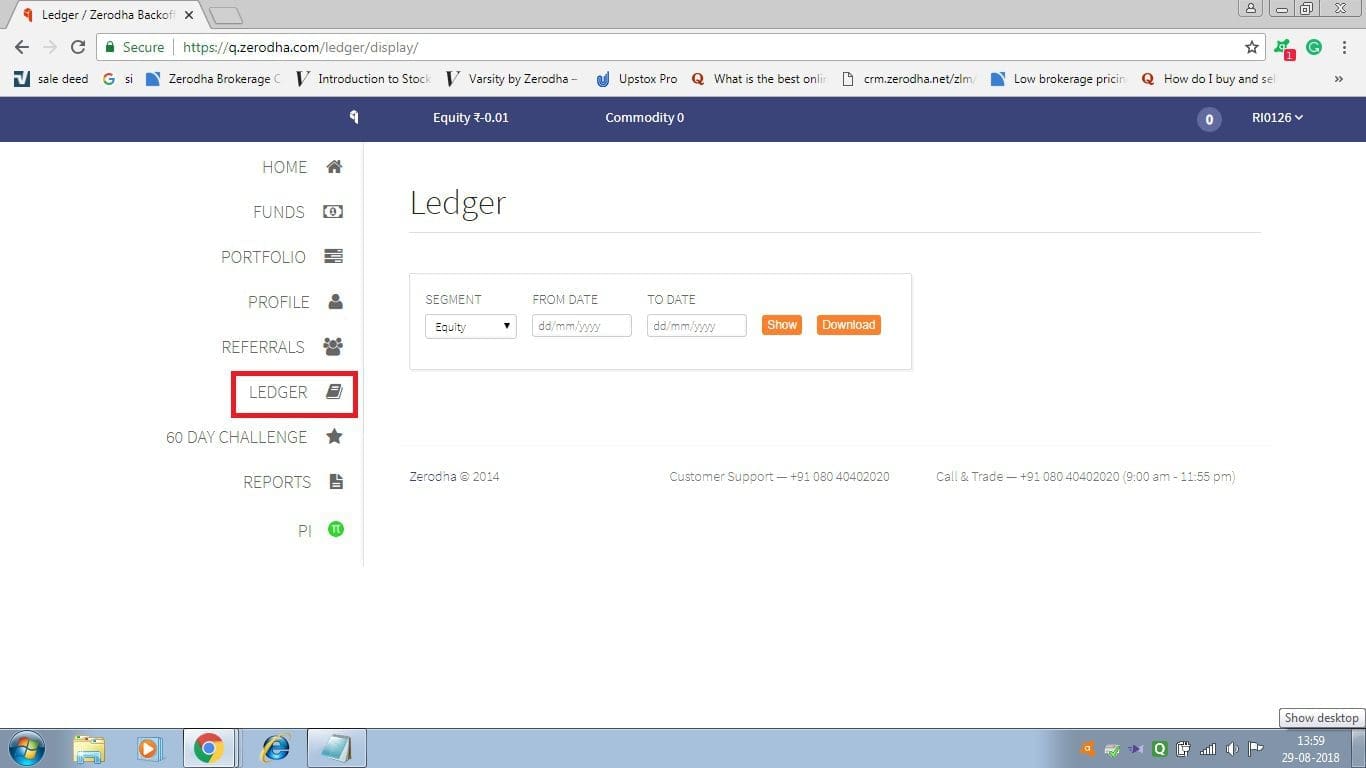
Task: Click the portfolio list icon
Action: 334,257
